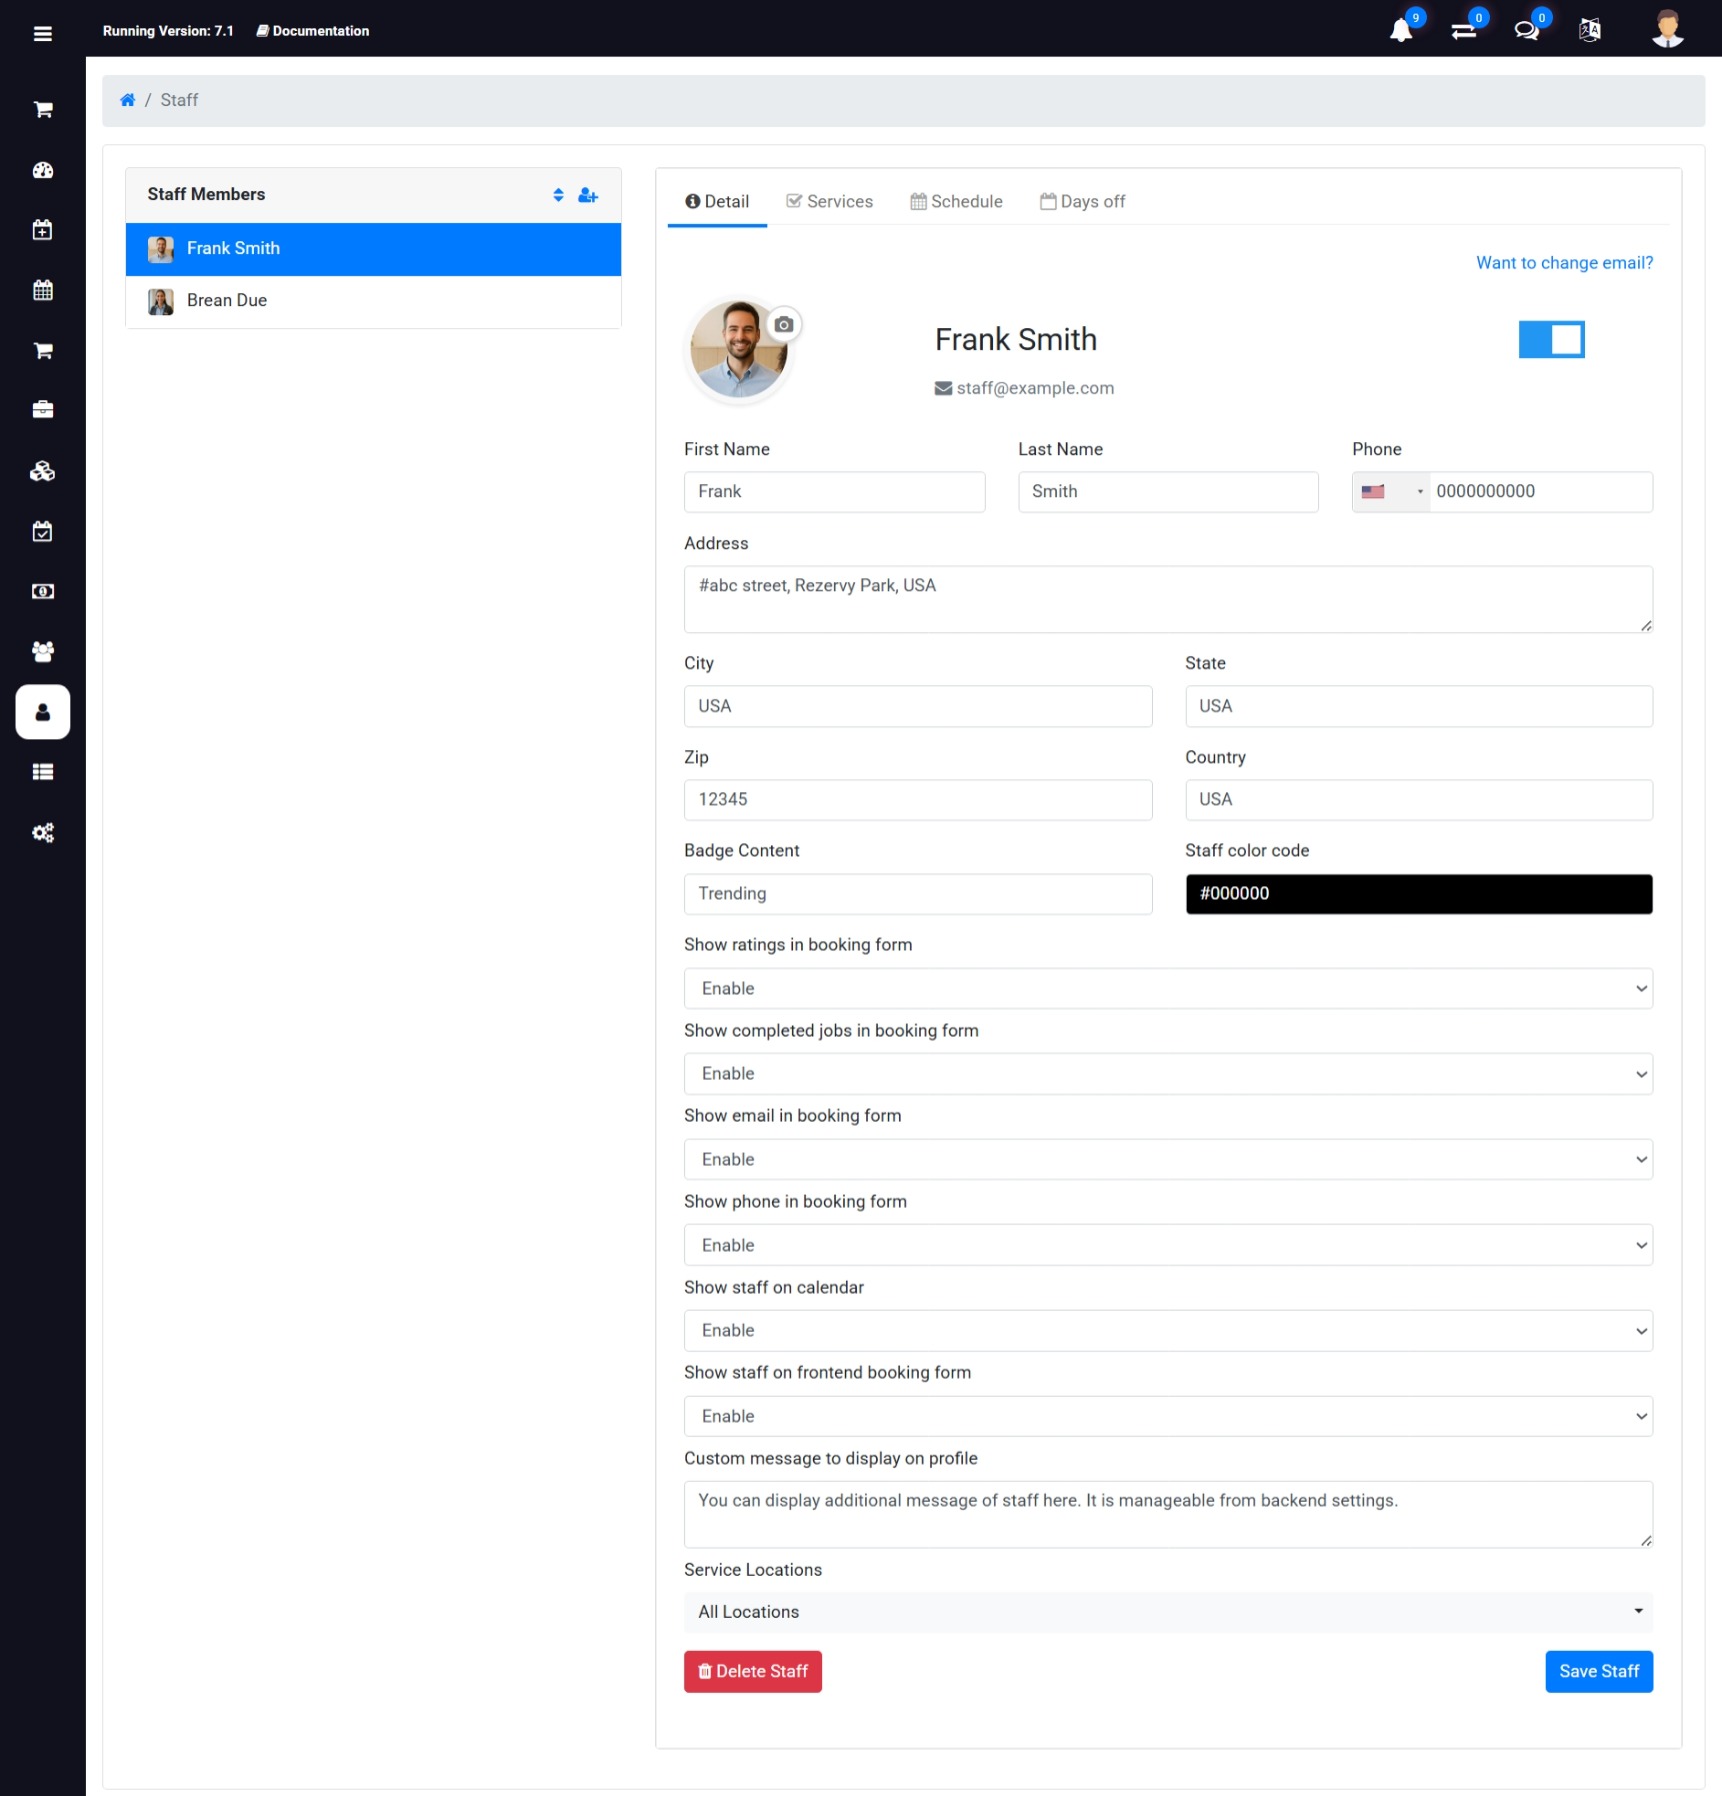
Task: Open the chat messages icon
Action: pyautogui.click(x=1526, y=31)
